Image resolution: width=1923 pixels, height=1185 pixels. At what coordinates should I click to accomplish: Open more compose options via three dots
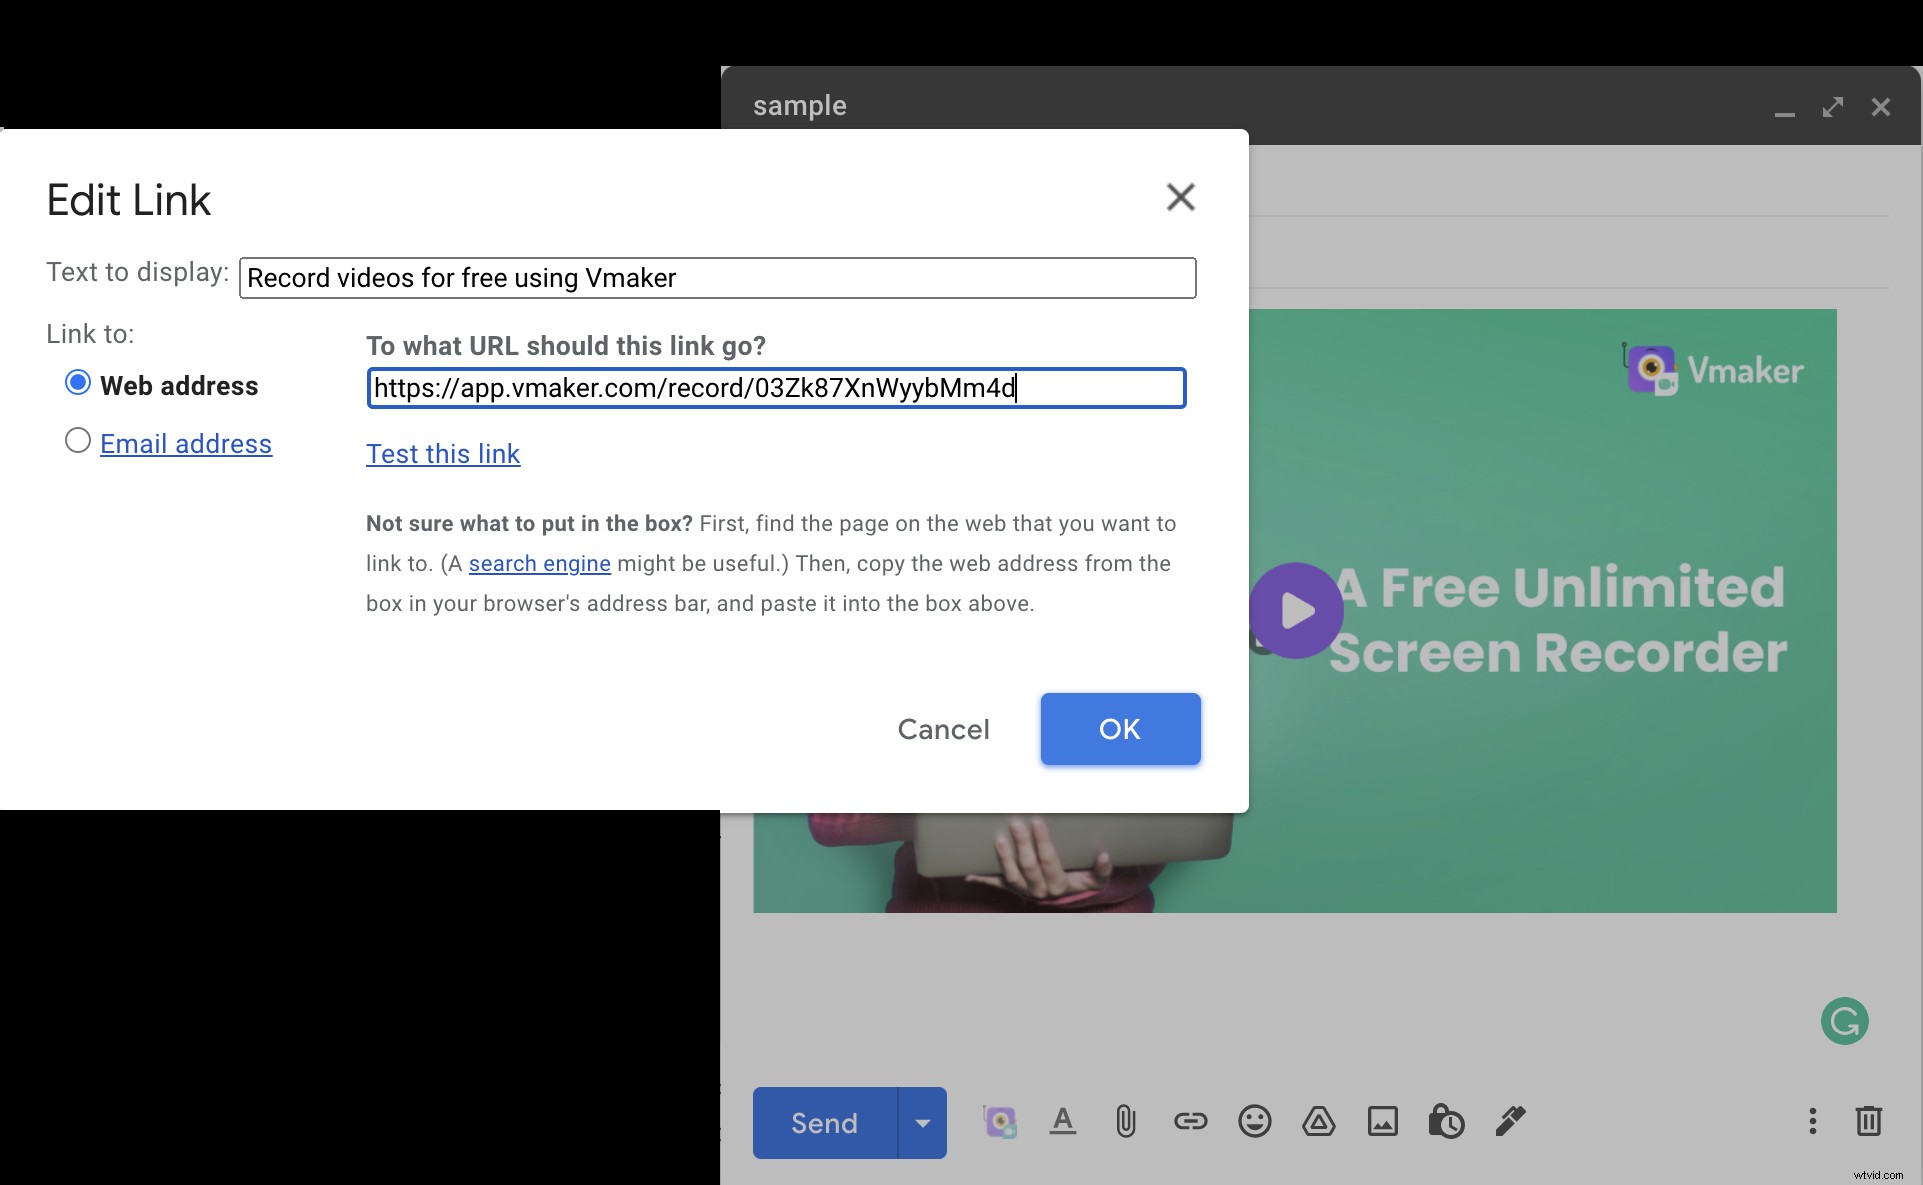(x=1811, y=1122)
